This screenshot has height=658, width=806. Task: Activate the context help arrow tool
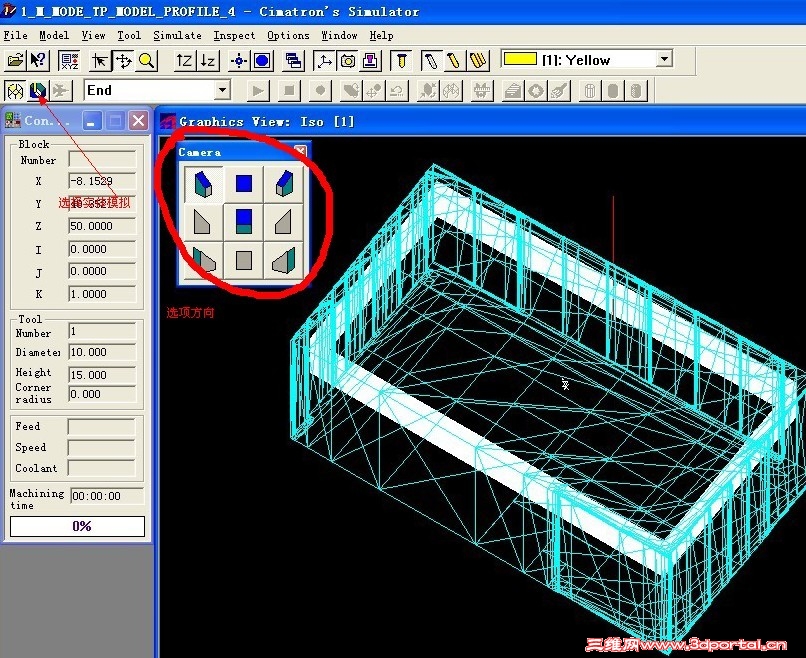click(x=38, y=61)
